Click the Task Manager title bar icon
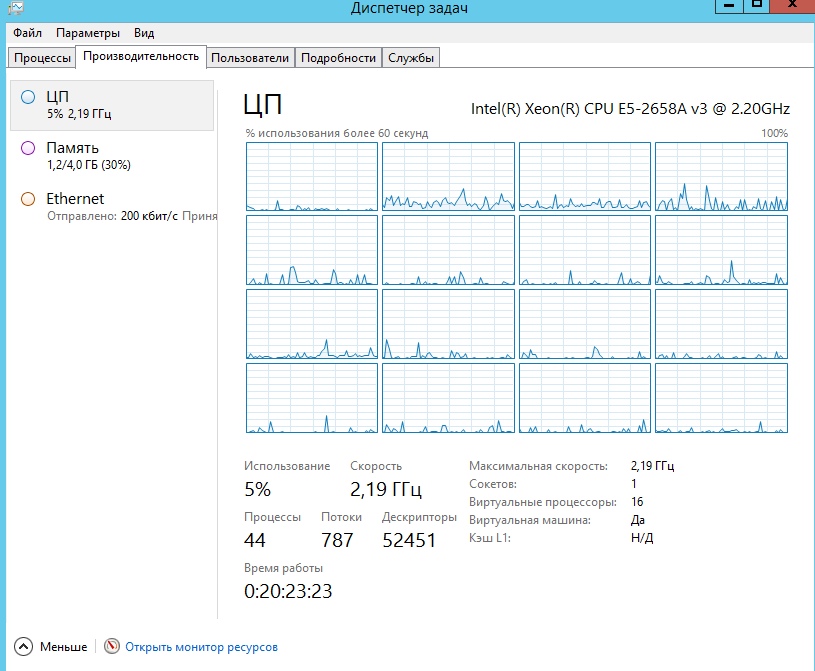The width and height of the screenshot is (815, 671). tap(16, 7)
